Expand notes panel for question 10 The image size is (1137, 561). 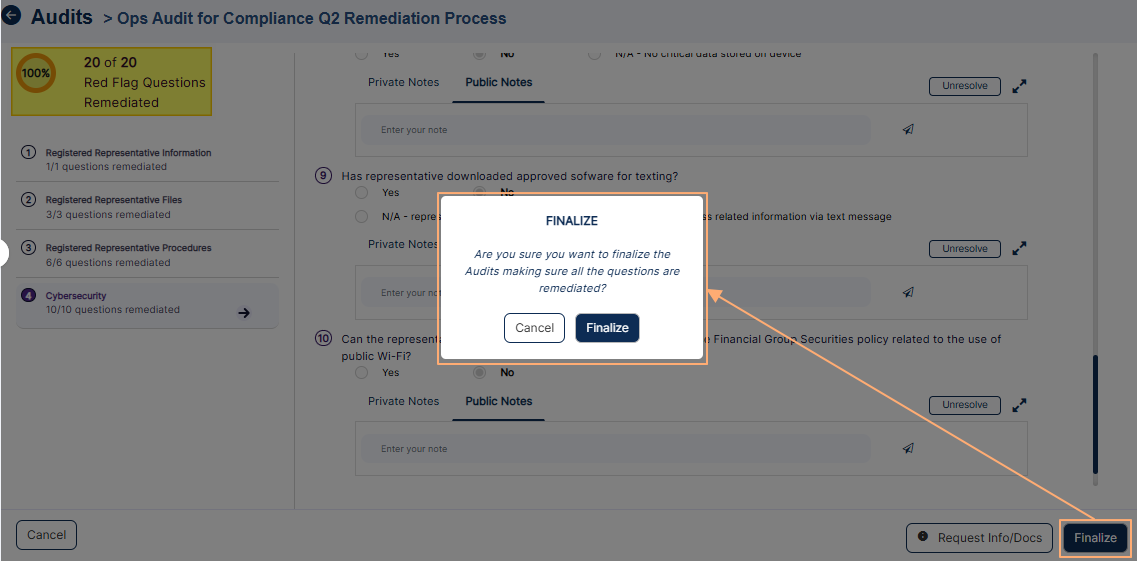pyautogui.click(x=1019, y=405)
